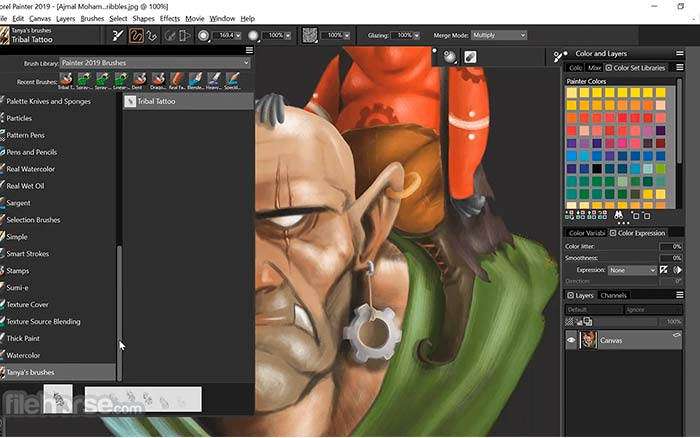
Task: Select the Dent recent brush icon
Action: click(x=139, y=79)
